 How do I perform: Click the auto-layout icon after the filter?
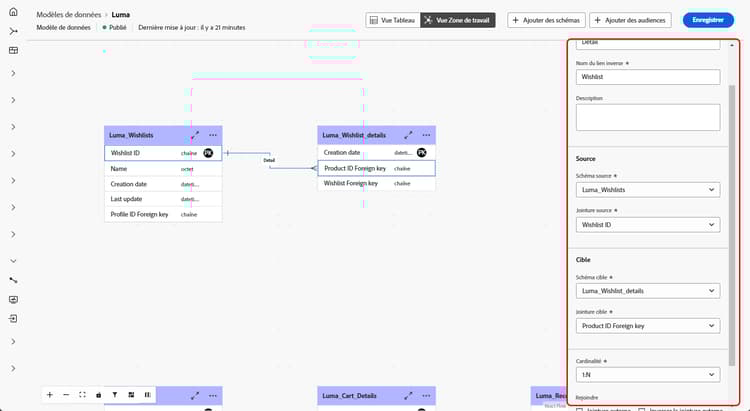[131, 395]
